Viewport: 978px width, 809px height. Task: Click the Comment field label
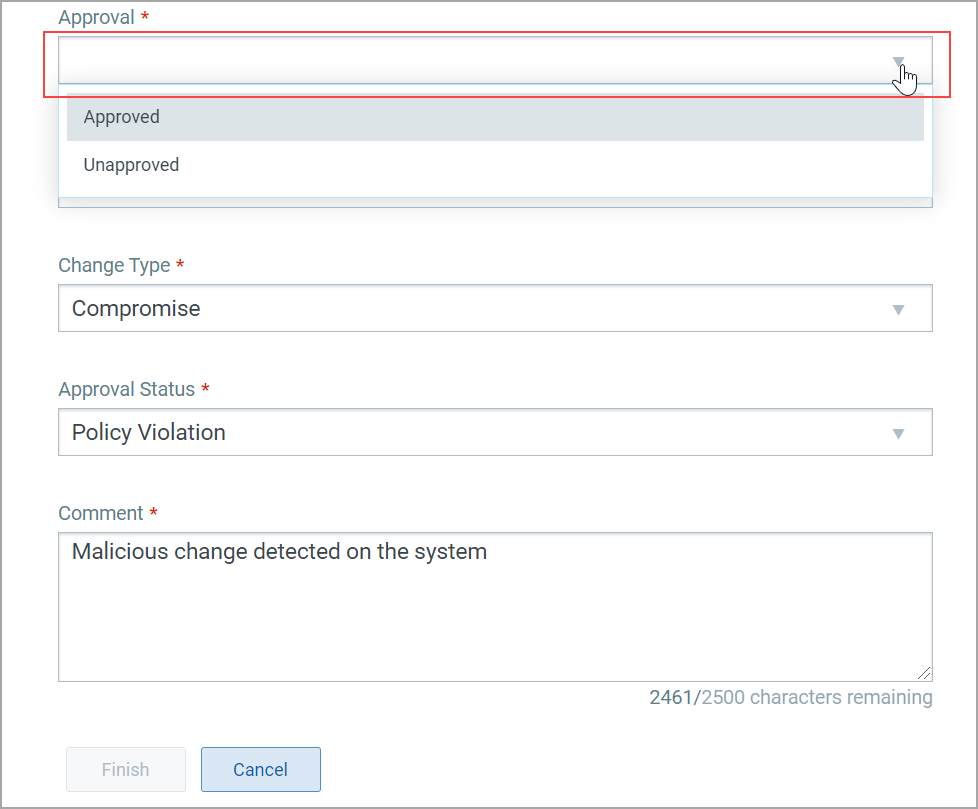point(101,513)
